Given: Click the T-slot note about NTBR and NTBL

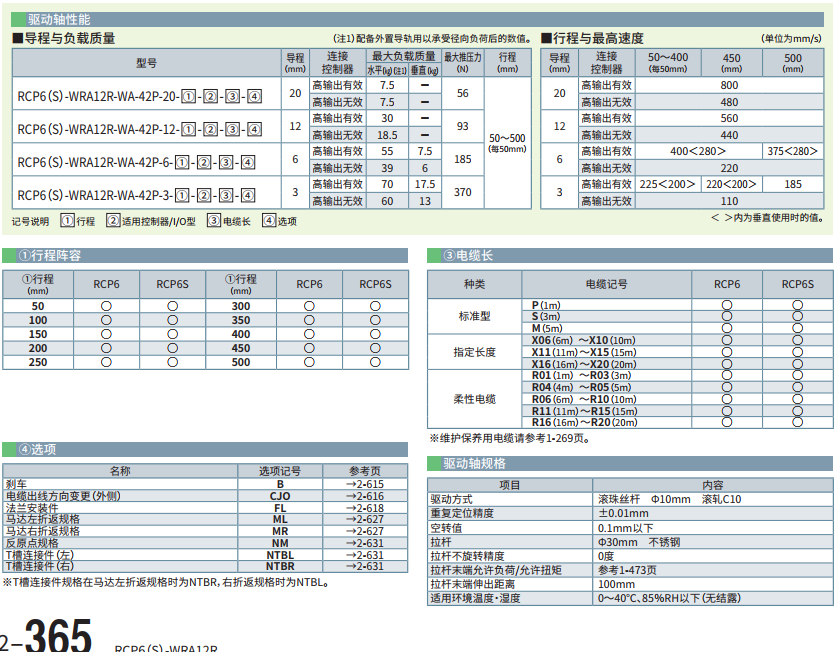Looking at the screenshot, I should point(168,582).
